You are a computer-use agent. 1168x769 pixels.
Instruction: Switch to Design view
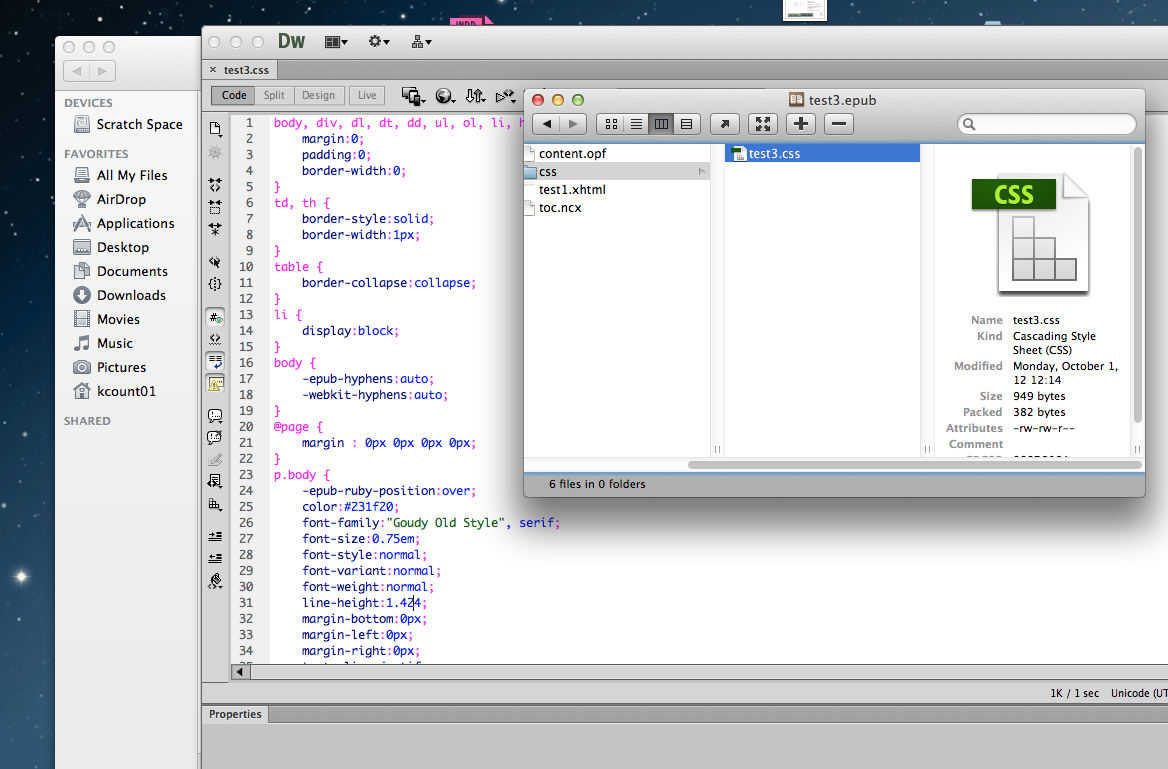tap(318, 96)
